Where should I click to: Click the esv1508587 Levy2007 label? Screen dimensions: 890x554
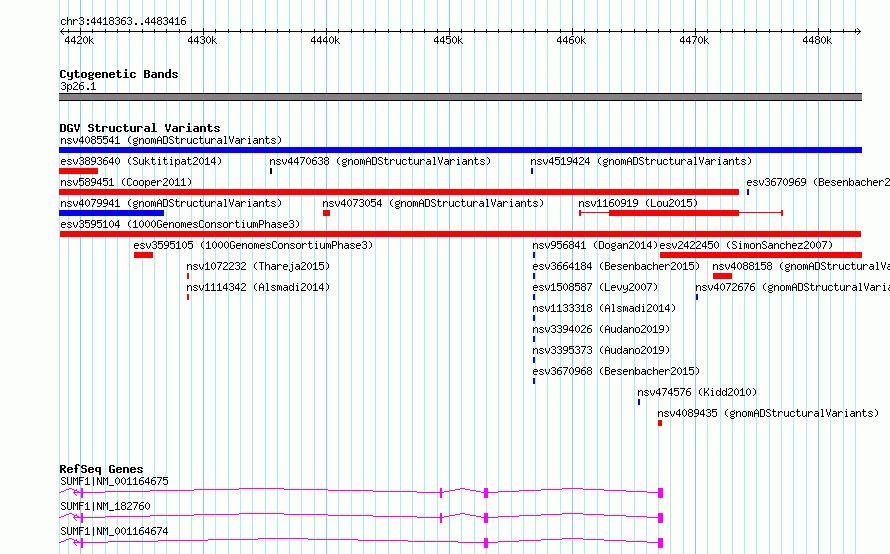tap(595, 287)
